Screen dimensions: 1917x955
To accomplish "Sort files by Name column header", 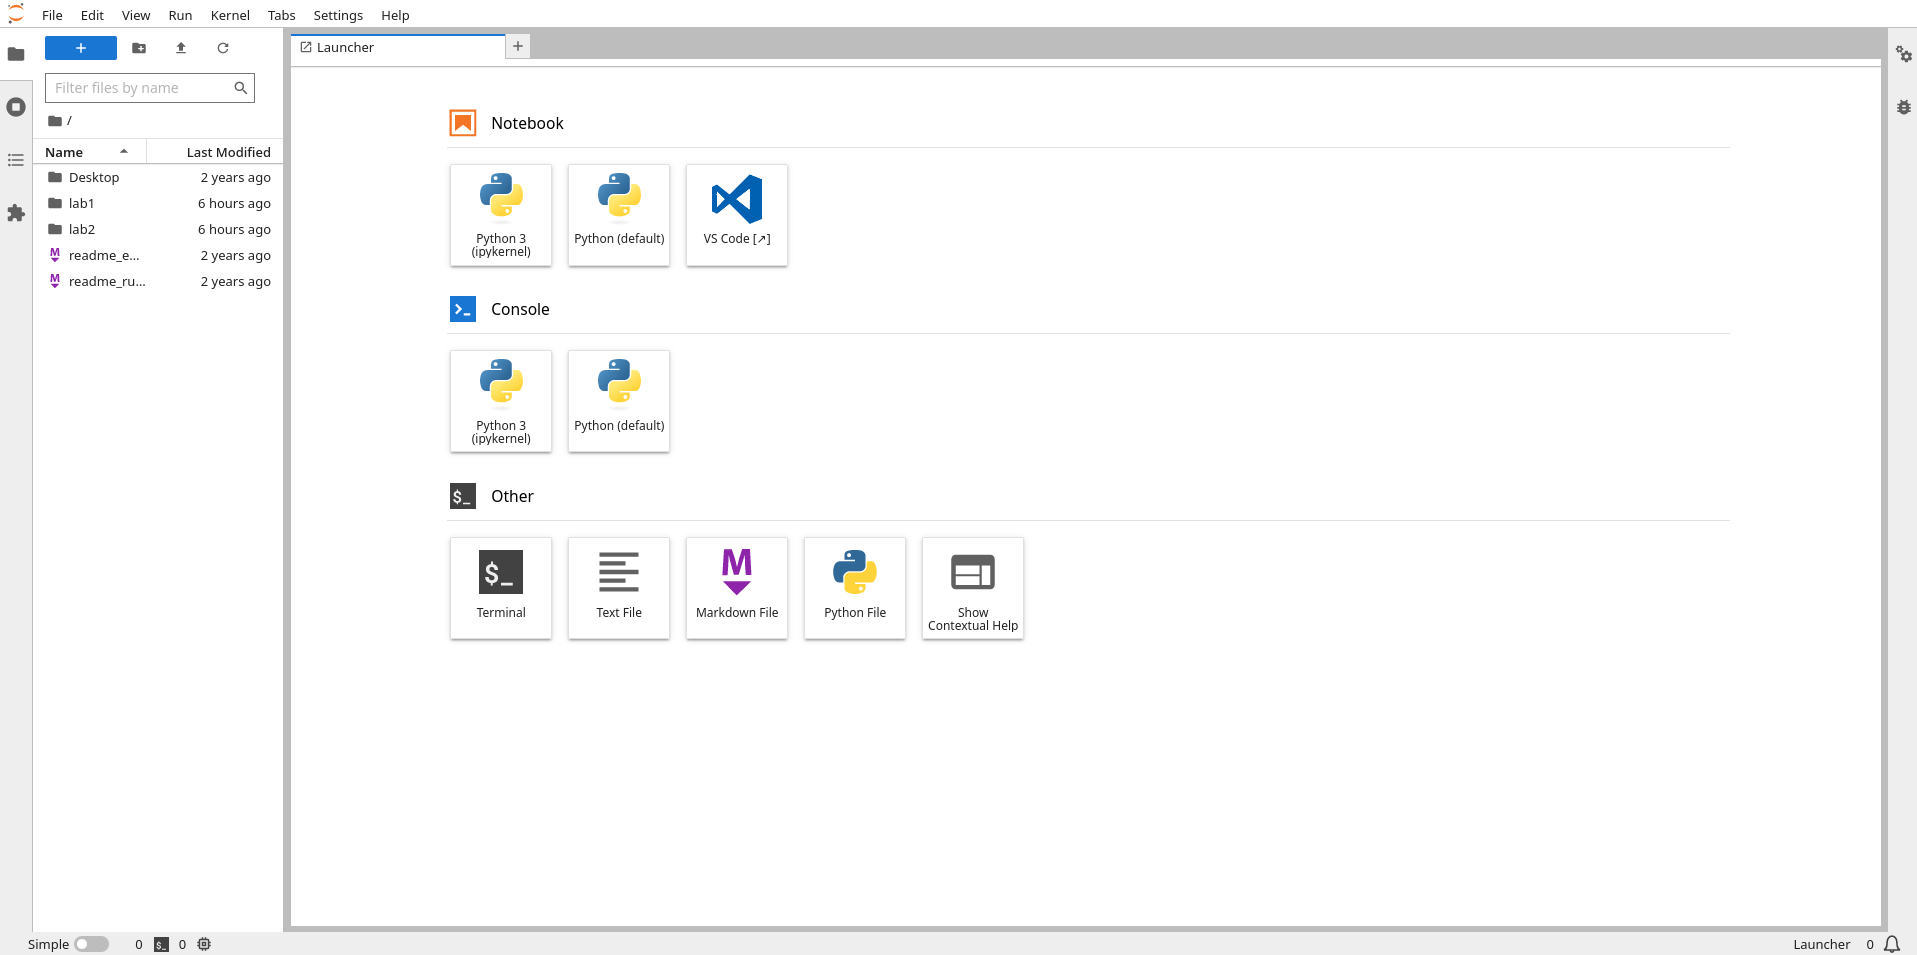I will tap(64, 152).
